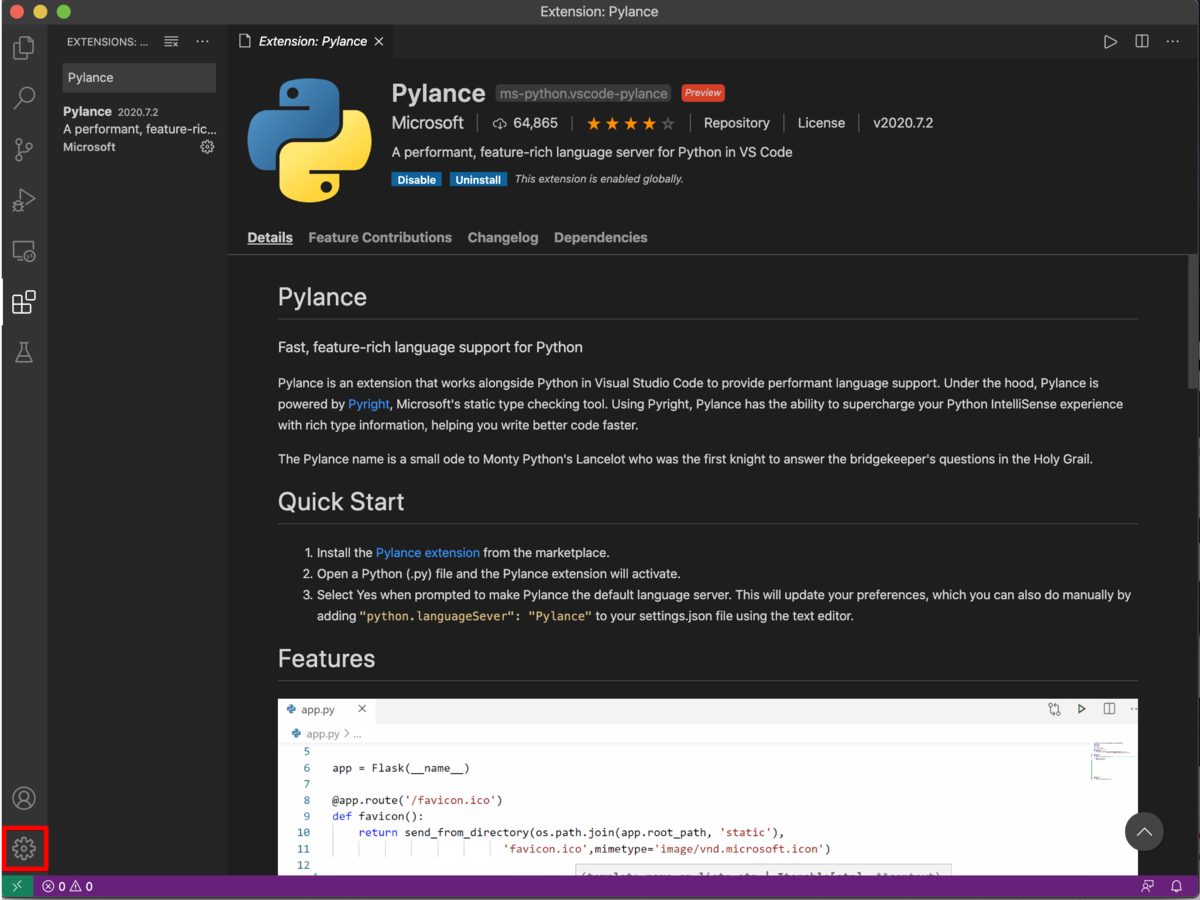Click the 64,865 install count number
The height and width of the screenshot is (900, 1200).
click(535, 123)
